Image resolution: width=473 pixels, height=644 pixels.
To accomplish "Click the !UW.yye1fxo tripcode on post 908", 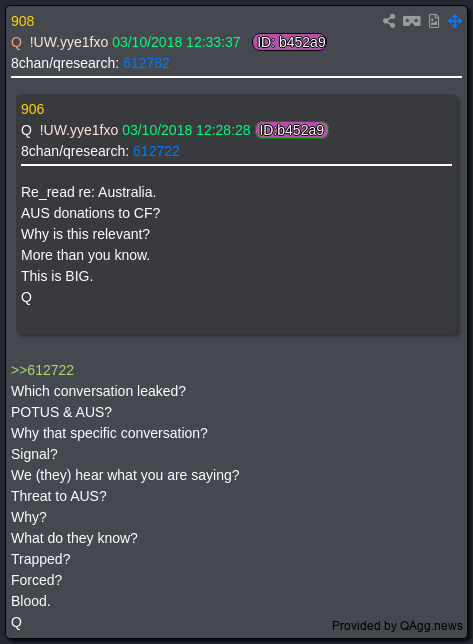I will coord(69,42).
